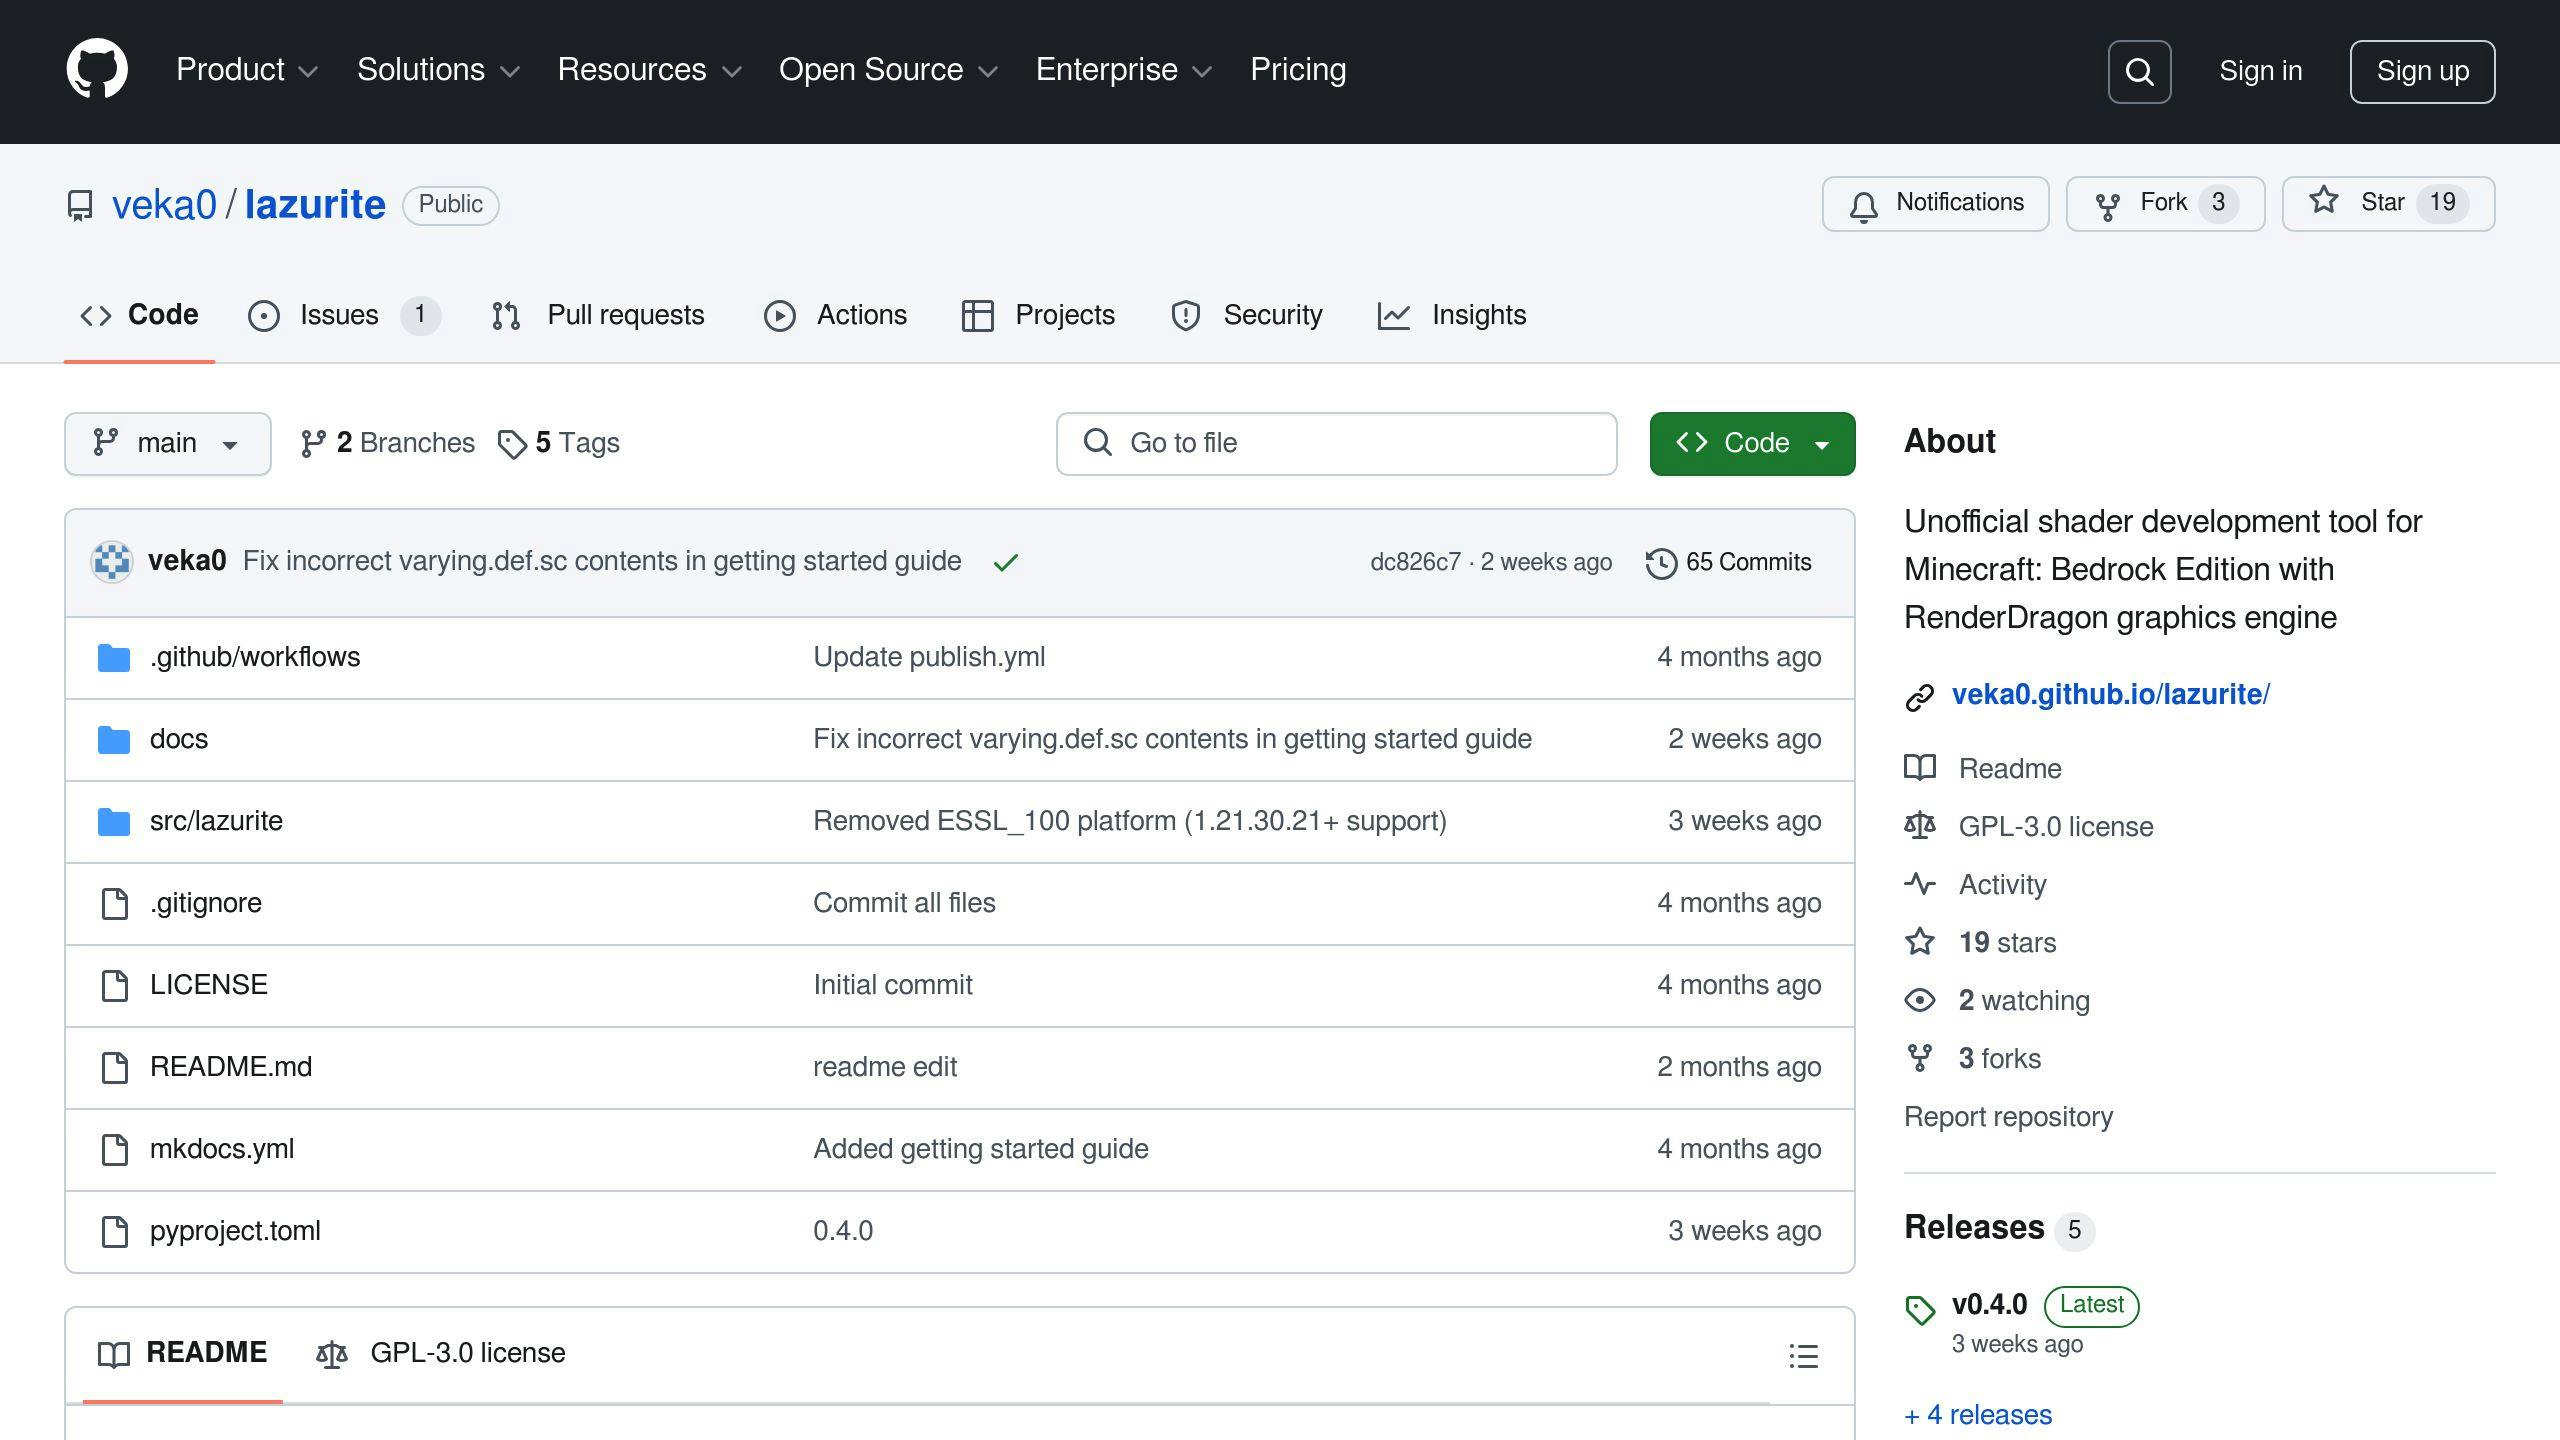Screen dimensions: 2560x1440
Task: Switch to the Actions tab
Action: 835,315
